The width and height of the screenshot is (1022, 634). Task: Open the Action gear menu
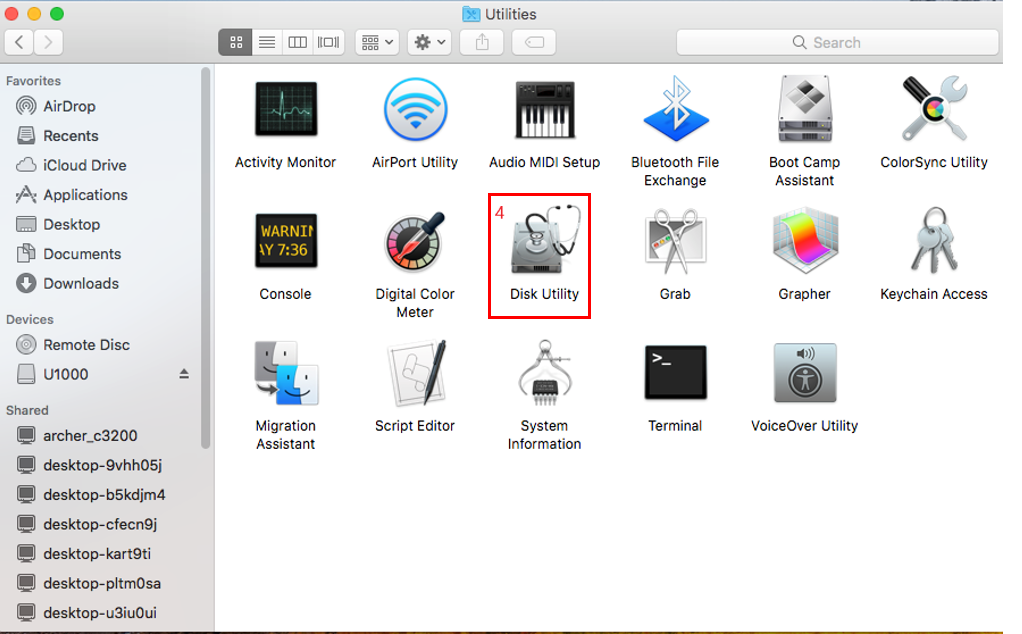pos(430,42)
